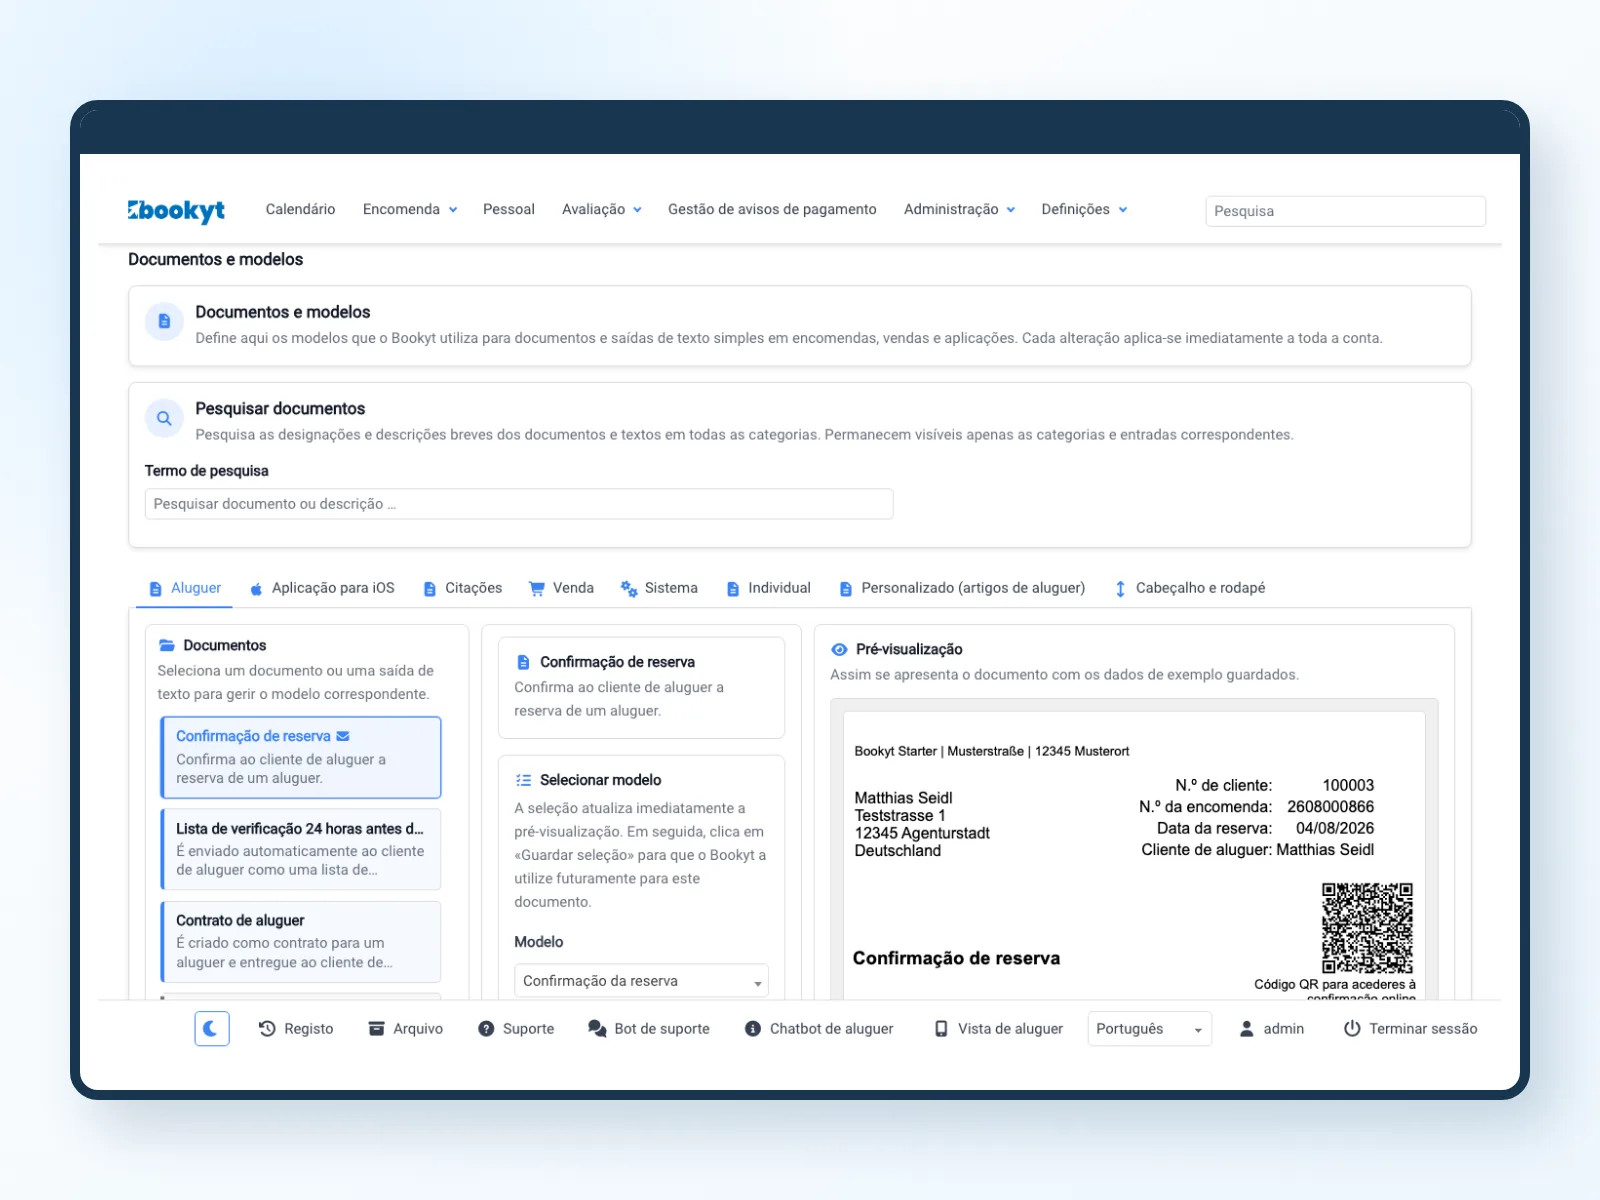Open Suporte help from the footer
The image size is (1600, 1200).
tap(516, 1028)
